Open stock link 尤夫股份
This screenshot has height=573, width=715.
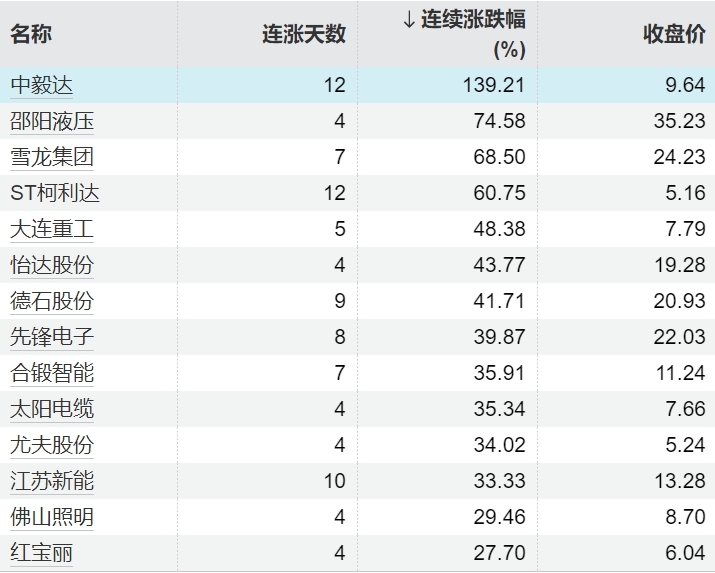[52, 445]
